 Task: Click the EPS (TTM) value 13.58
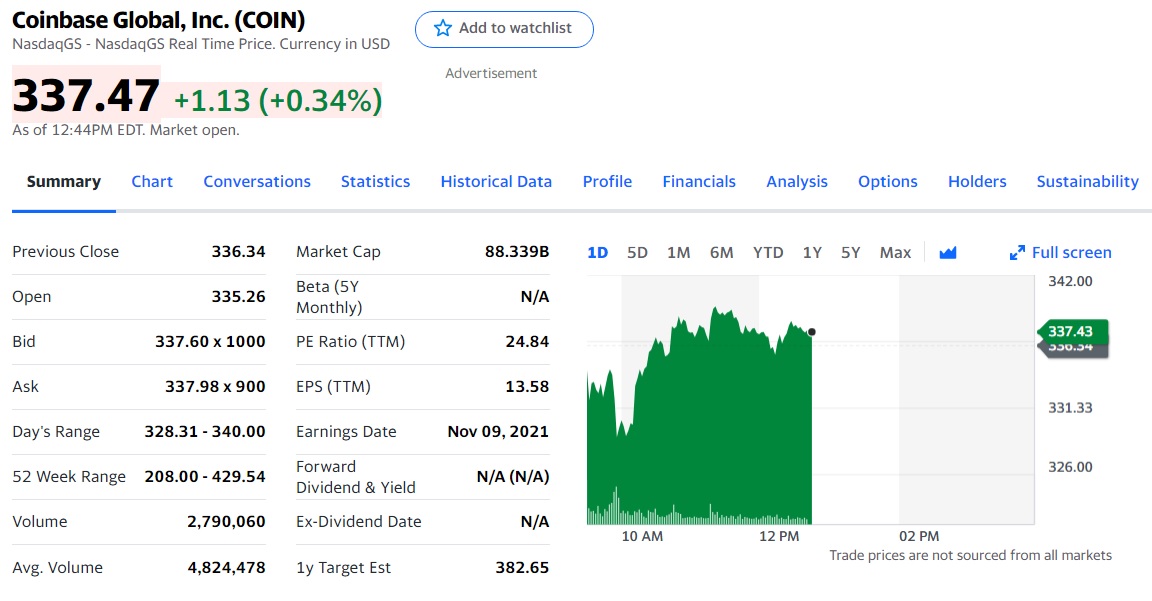tap(528, 386)
